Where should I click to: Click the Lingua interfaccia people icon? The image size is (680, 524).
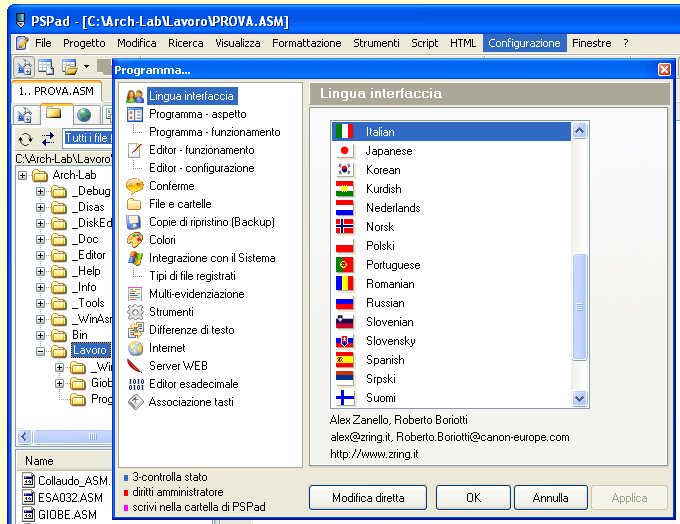tap(135, 96)
